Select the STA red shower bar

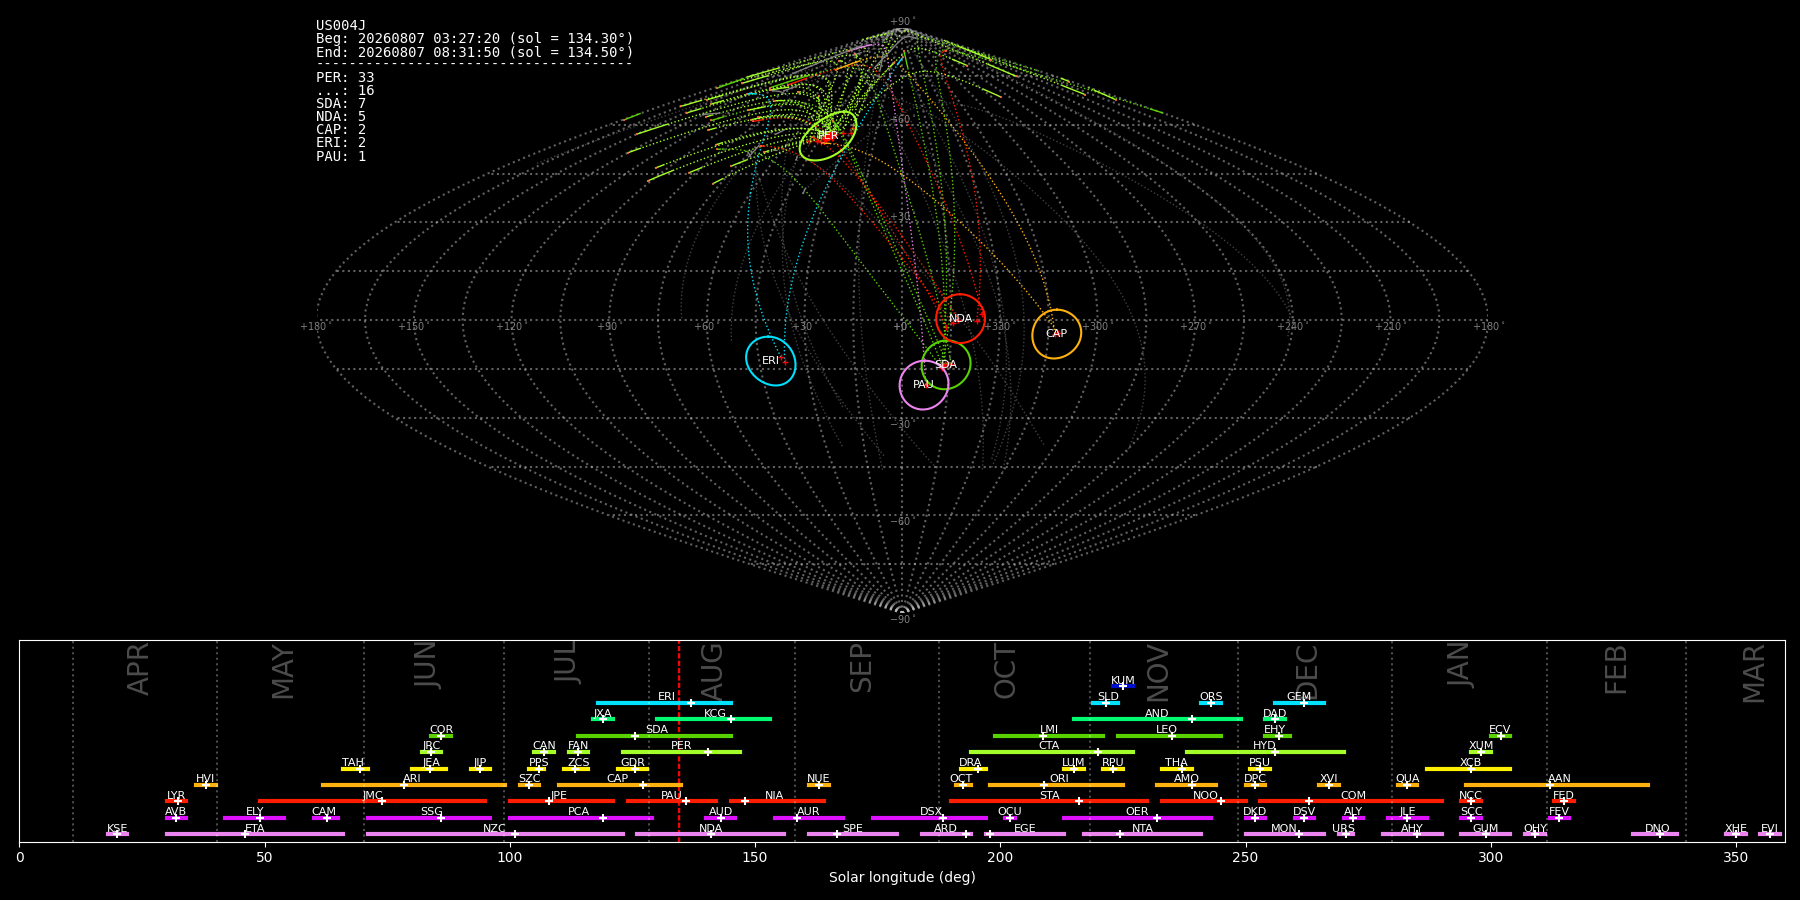pos(1049,801)
